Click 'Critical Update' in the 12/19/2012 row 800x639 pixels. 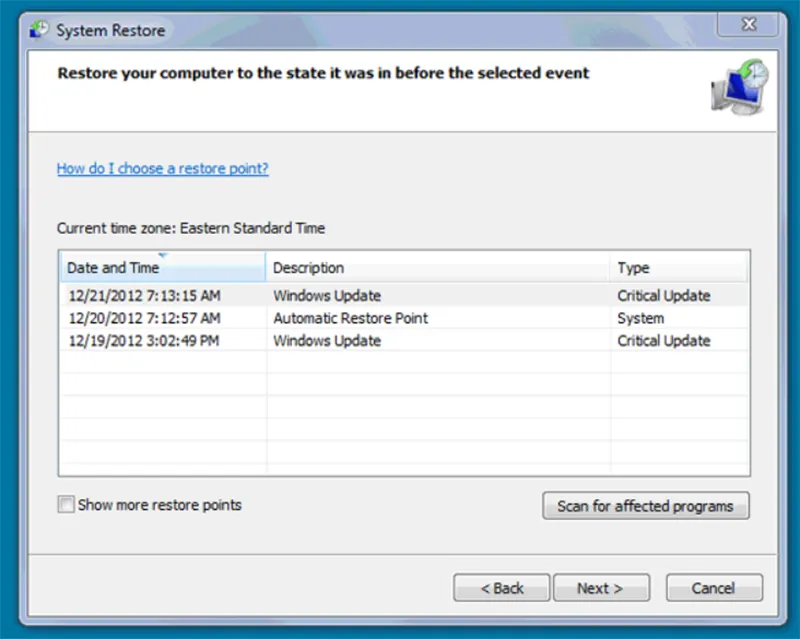664,340
